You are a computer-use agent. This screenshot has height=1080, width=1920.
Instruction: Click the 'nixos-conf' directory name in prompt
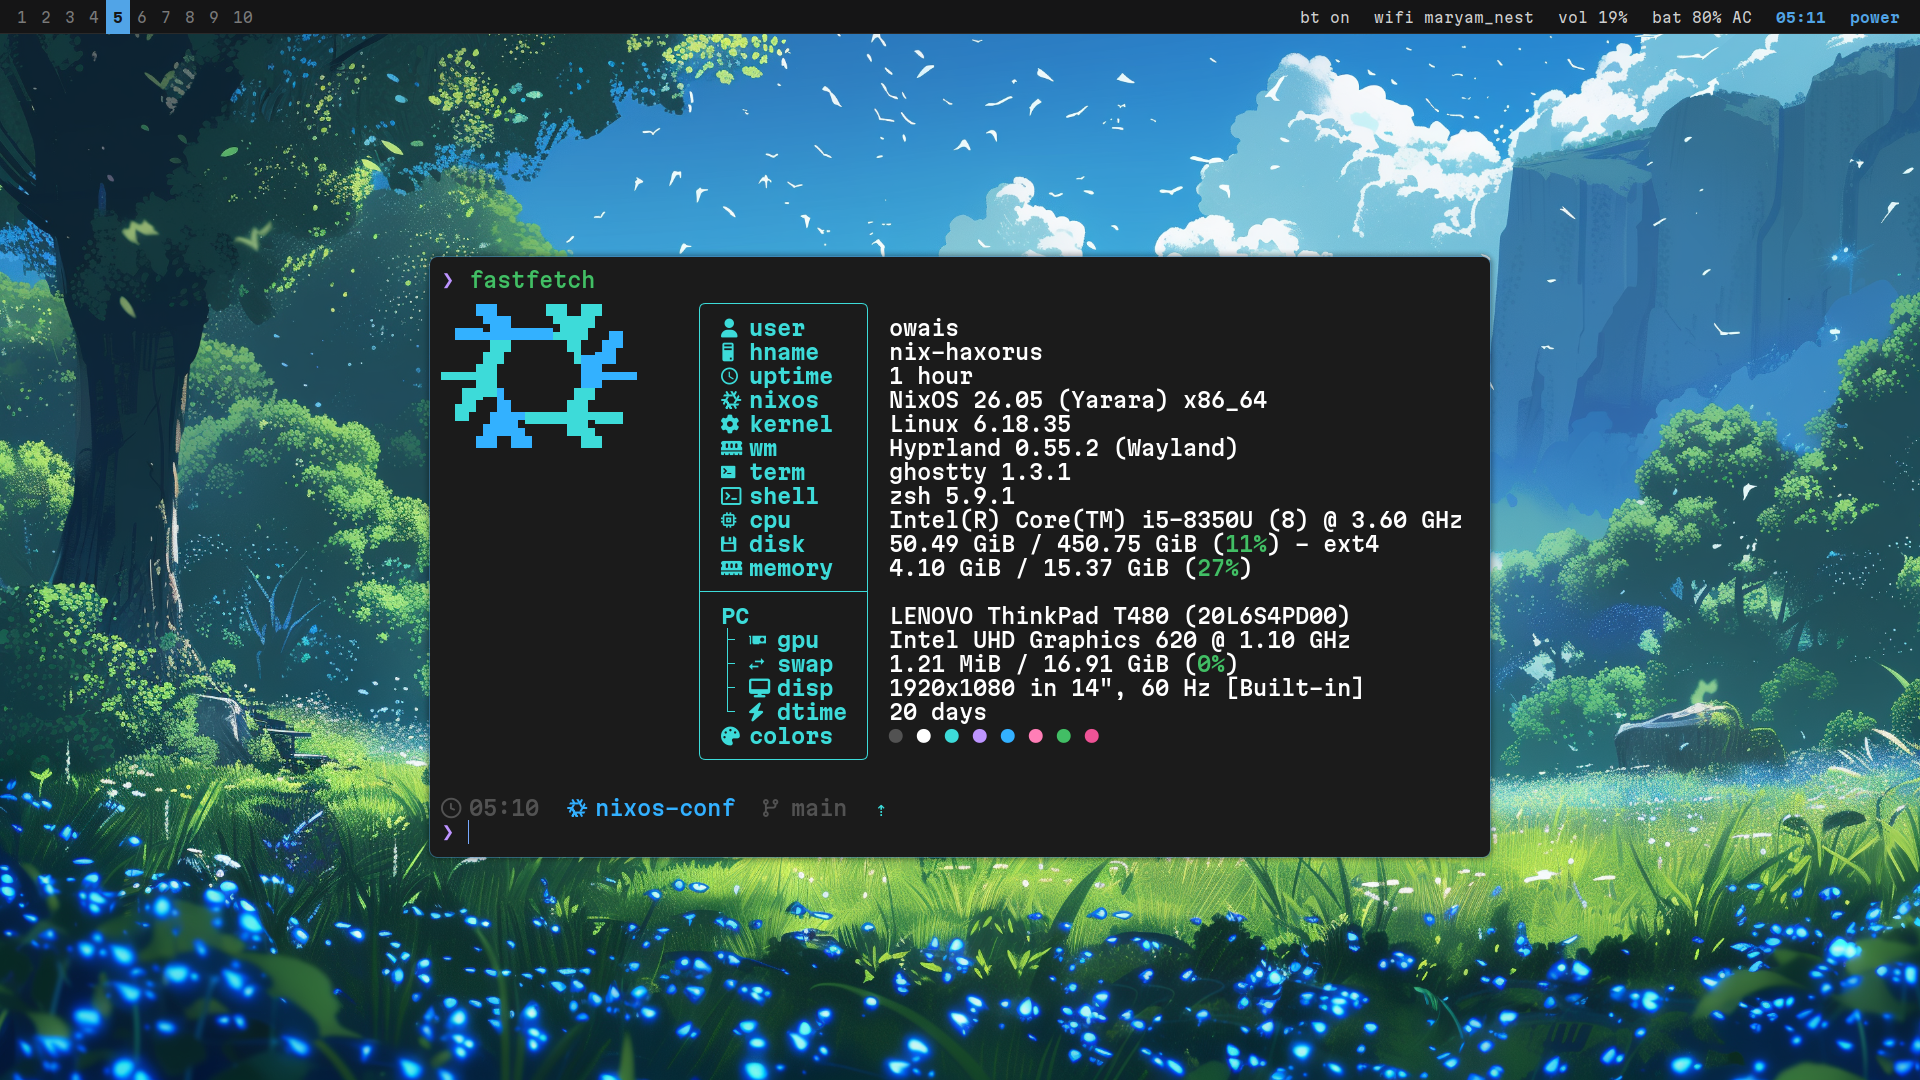coord(665,808)
